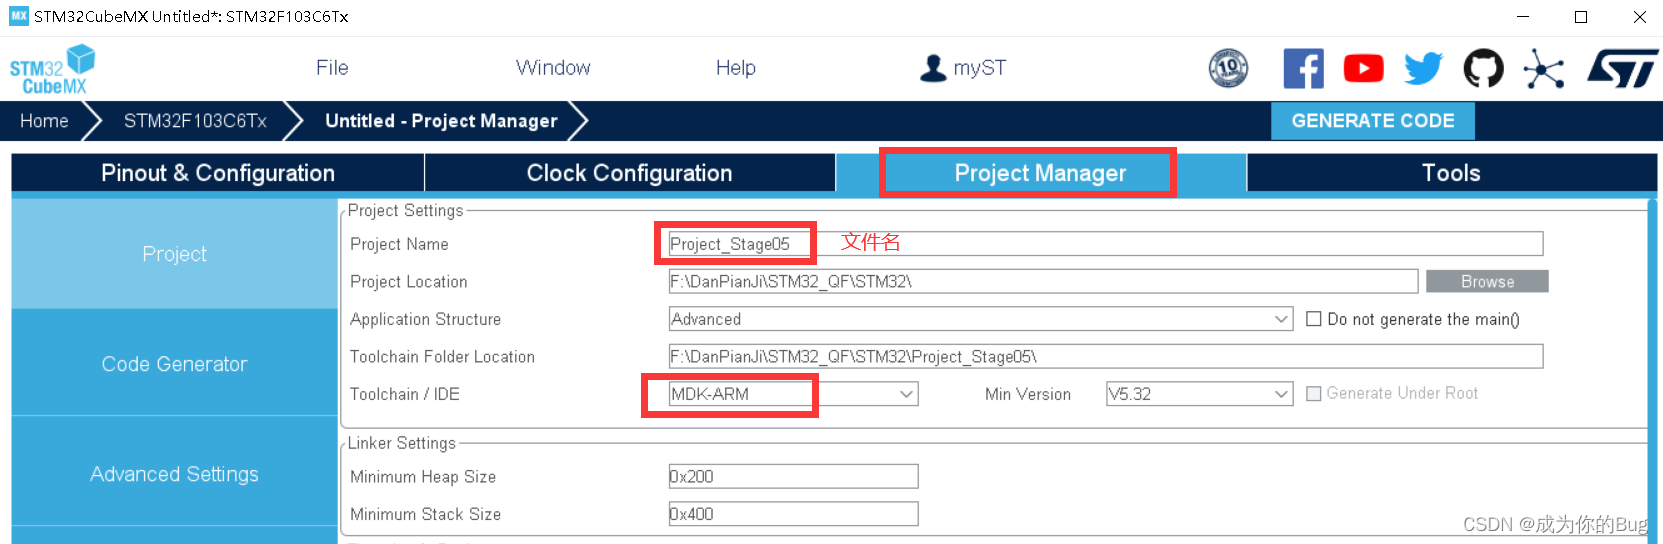Screen dimensions: 1663x544
Task: Click the Min Version label
Action: [x=1028, y=394]
